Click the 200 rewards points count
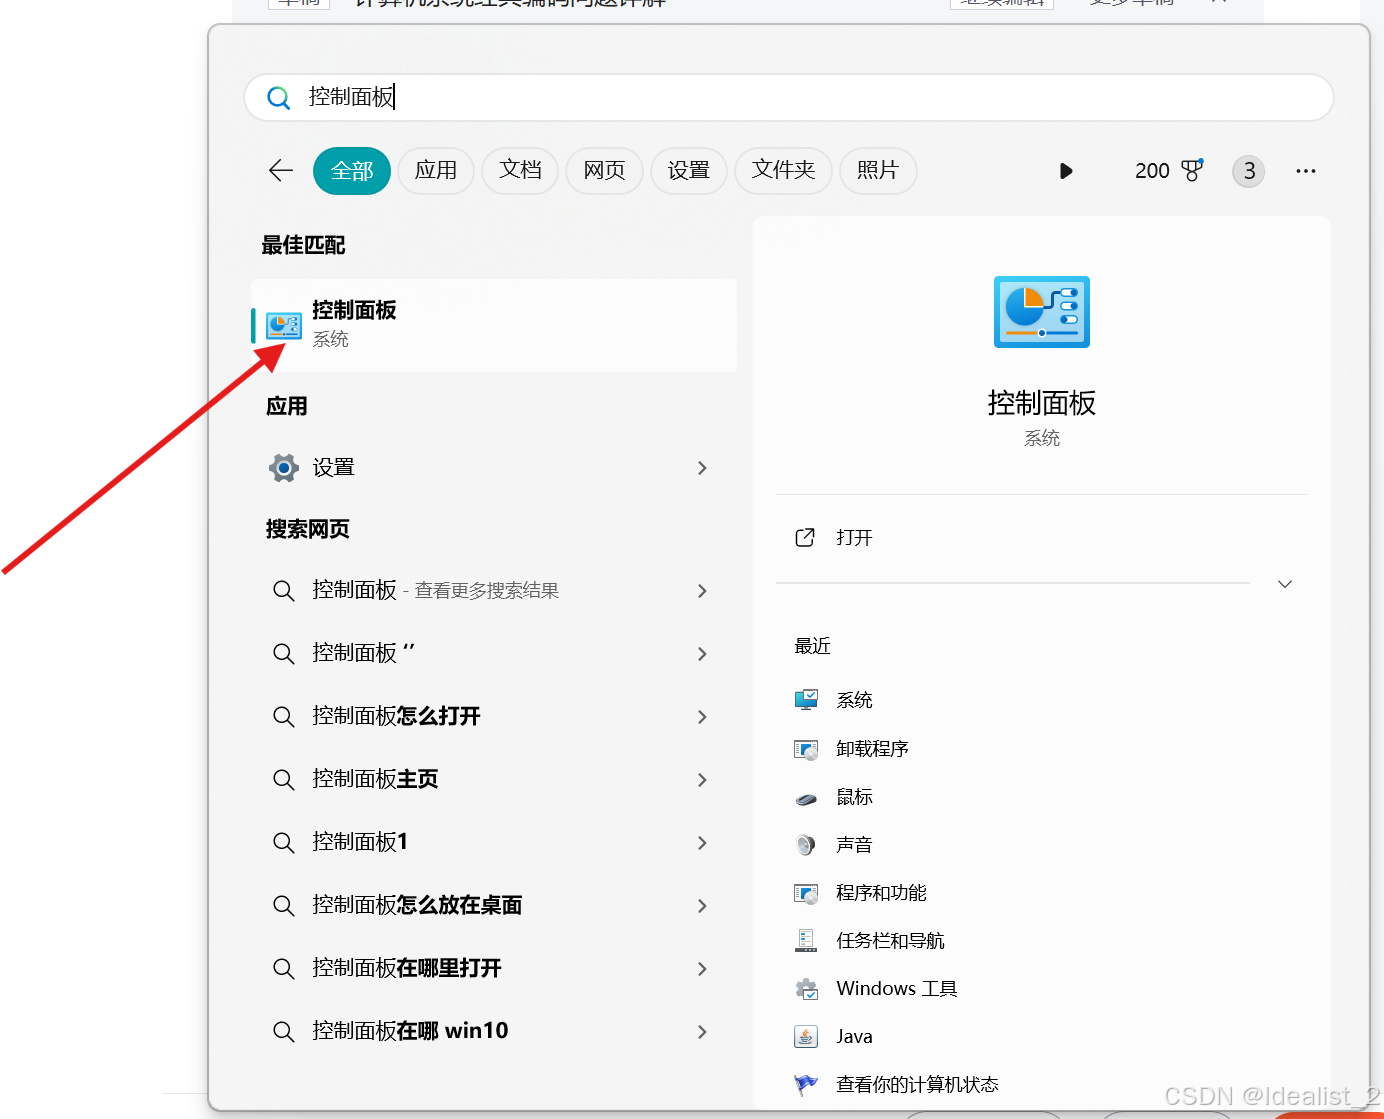Screen dimensions: 1384x1119 point(1152,171)
